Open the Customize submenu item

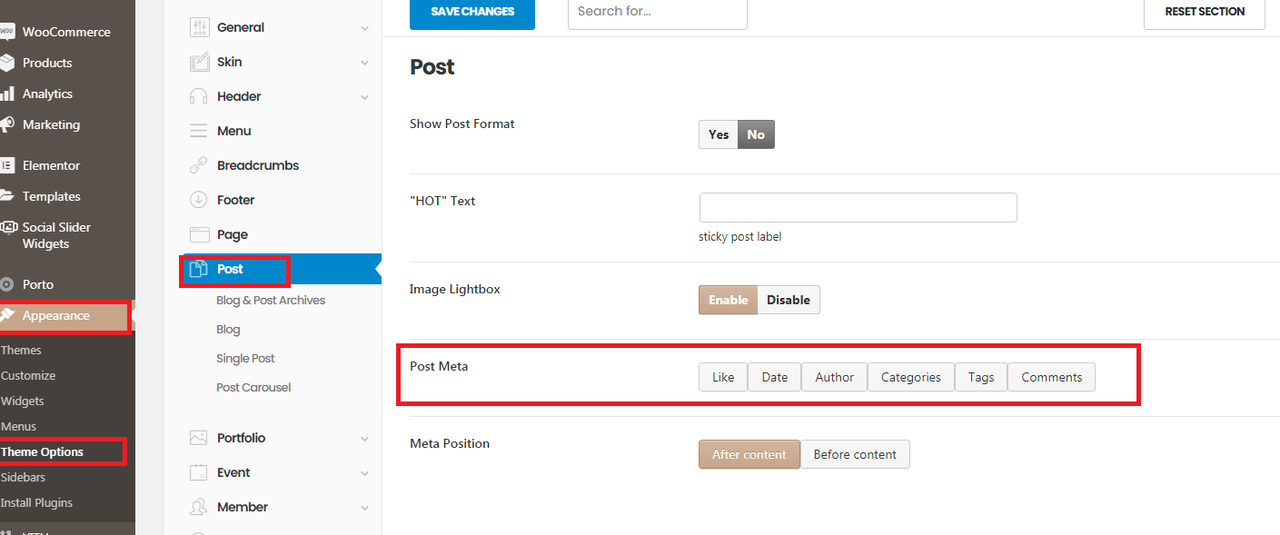pos(28,376)
